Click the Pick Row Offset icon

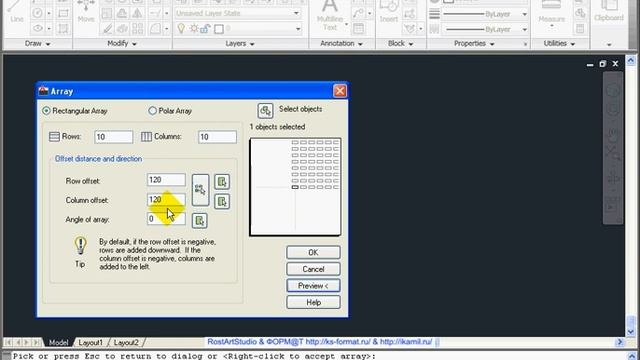(x=222, y=182)
